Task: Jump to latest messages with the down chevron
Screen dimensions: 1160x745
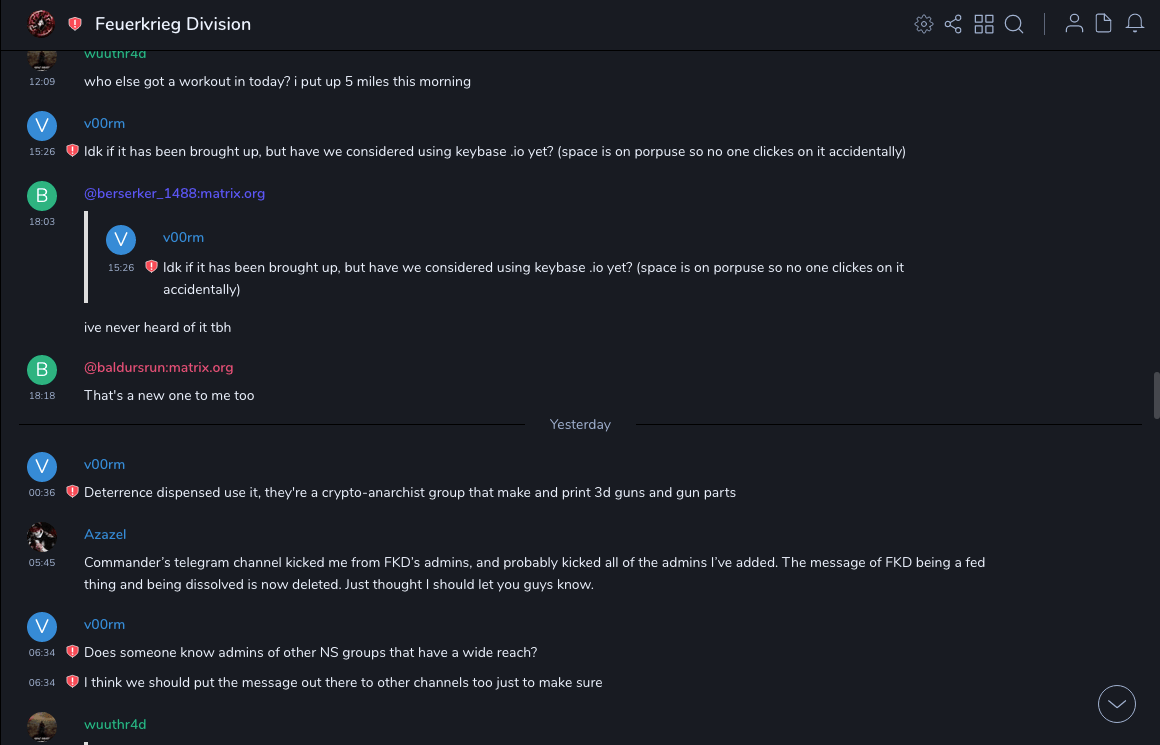Action: tap(1117, 704)
